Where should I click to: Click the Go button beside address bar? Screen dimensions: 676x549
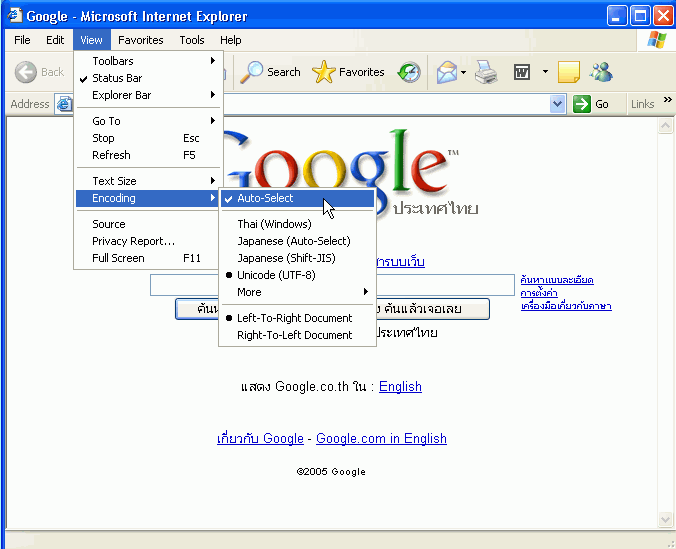594,104
